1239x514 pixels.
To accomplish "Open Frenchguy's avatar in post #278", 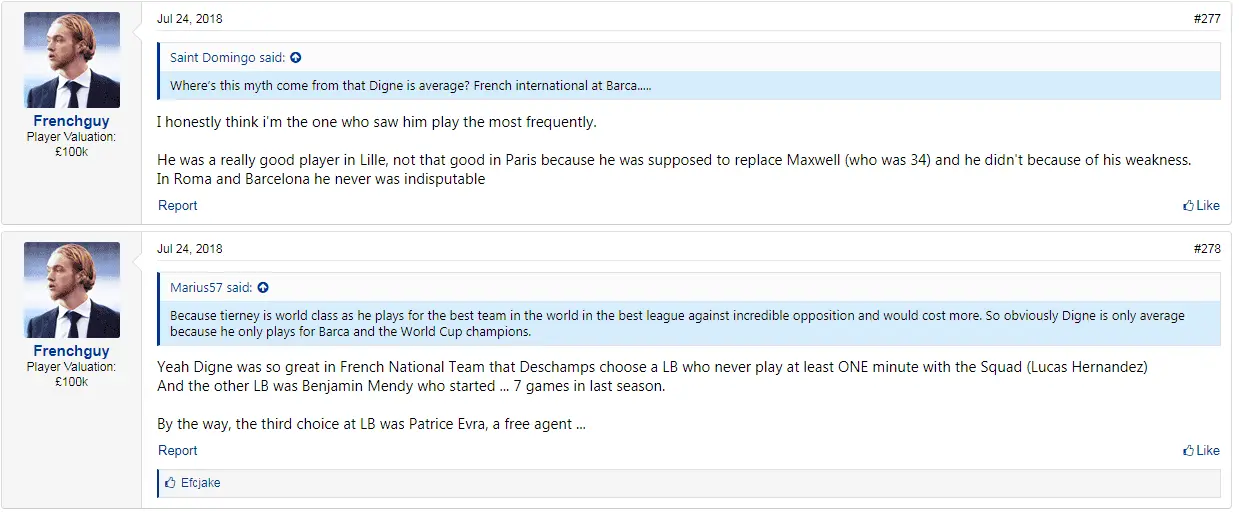I will coord(71,290).
